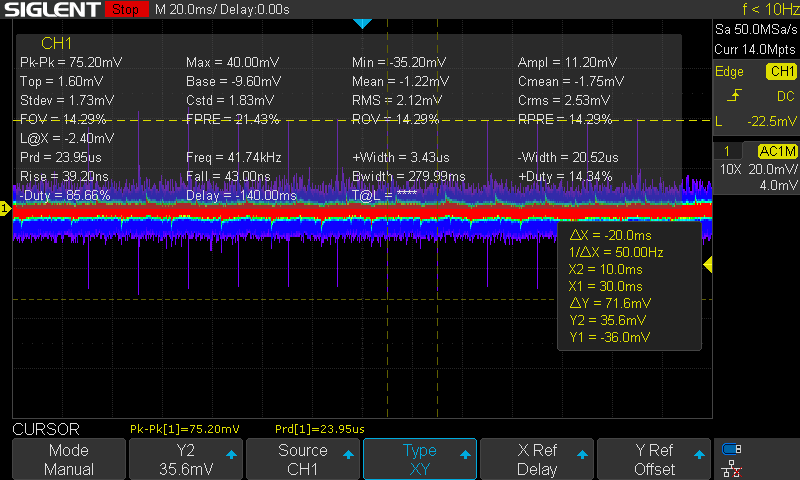
Task: Select the Type XY softkey
Action: point(419,459)
